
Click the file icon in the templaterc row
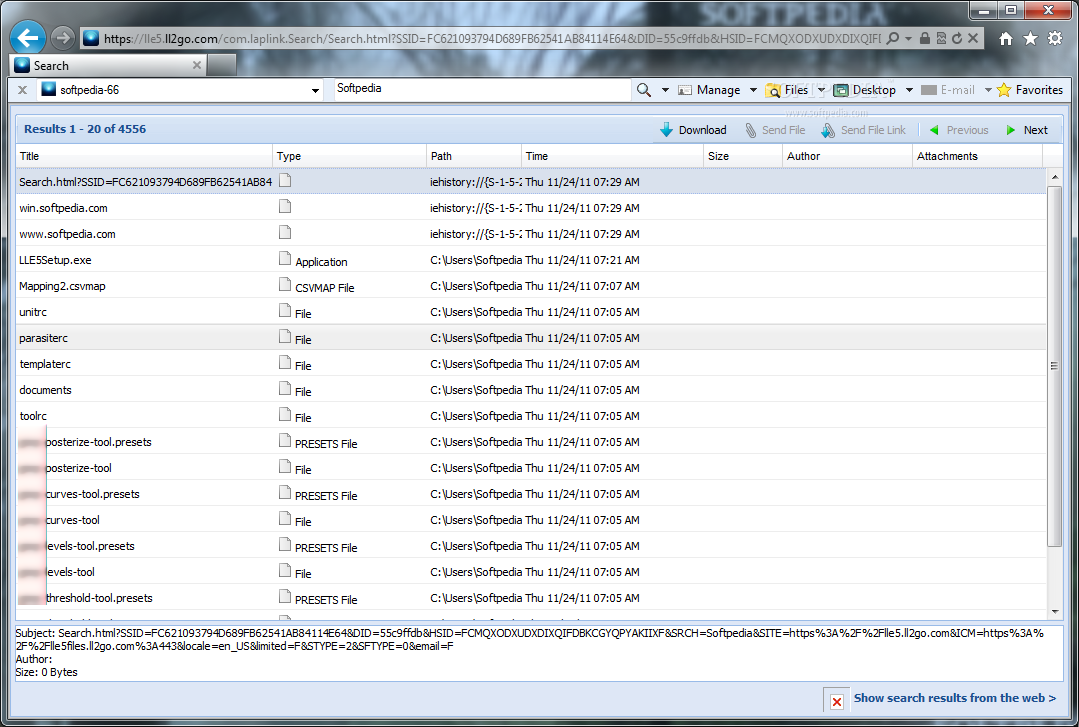tap(285, 362)
